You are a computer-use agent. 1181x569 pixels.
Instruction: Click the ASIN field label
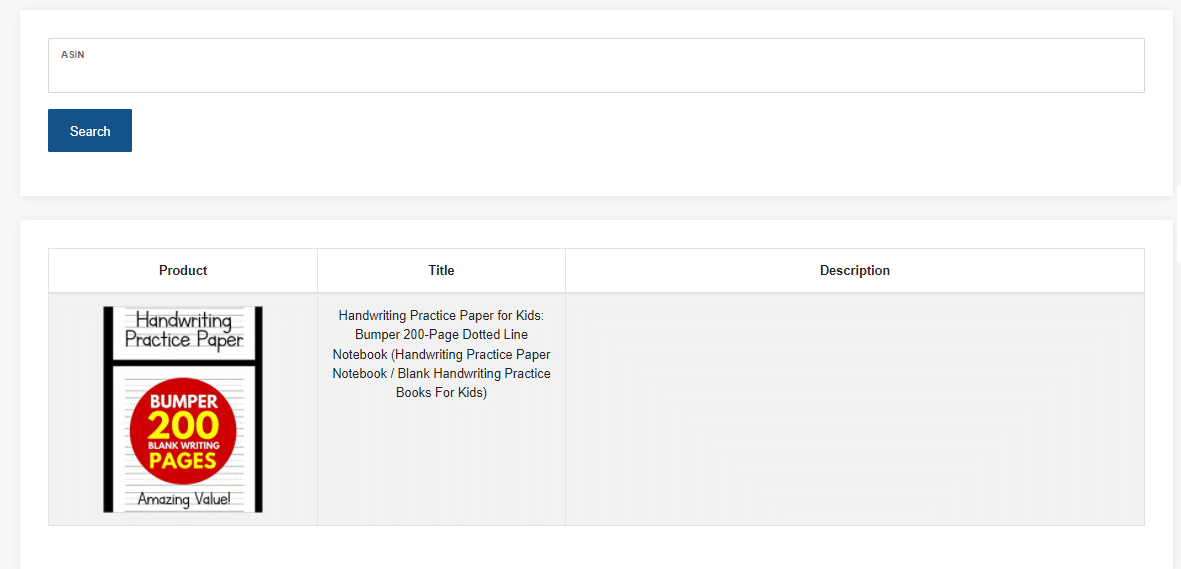pos(72,55)
